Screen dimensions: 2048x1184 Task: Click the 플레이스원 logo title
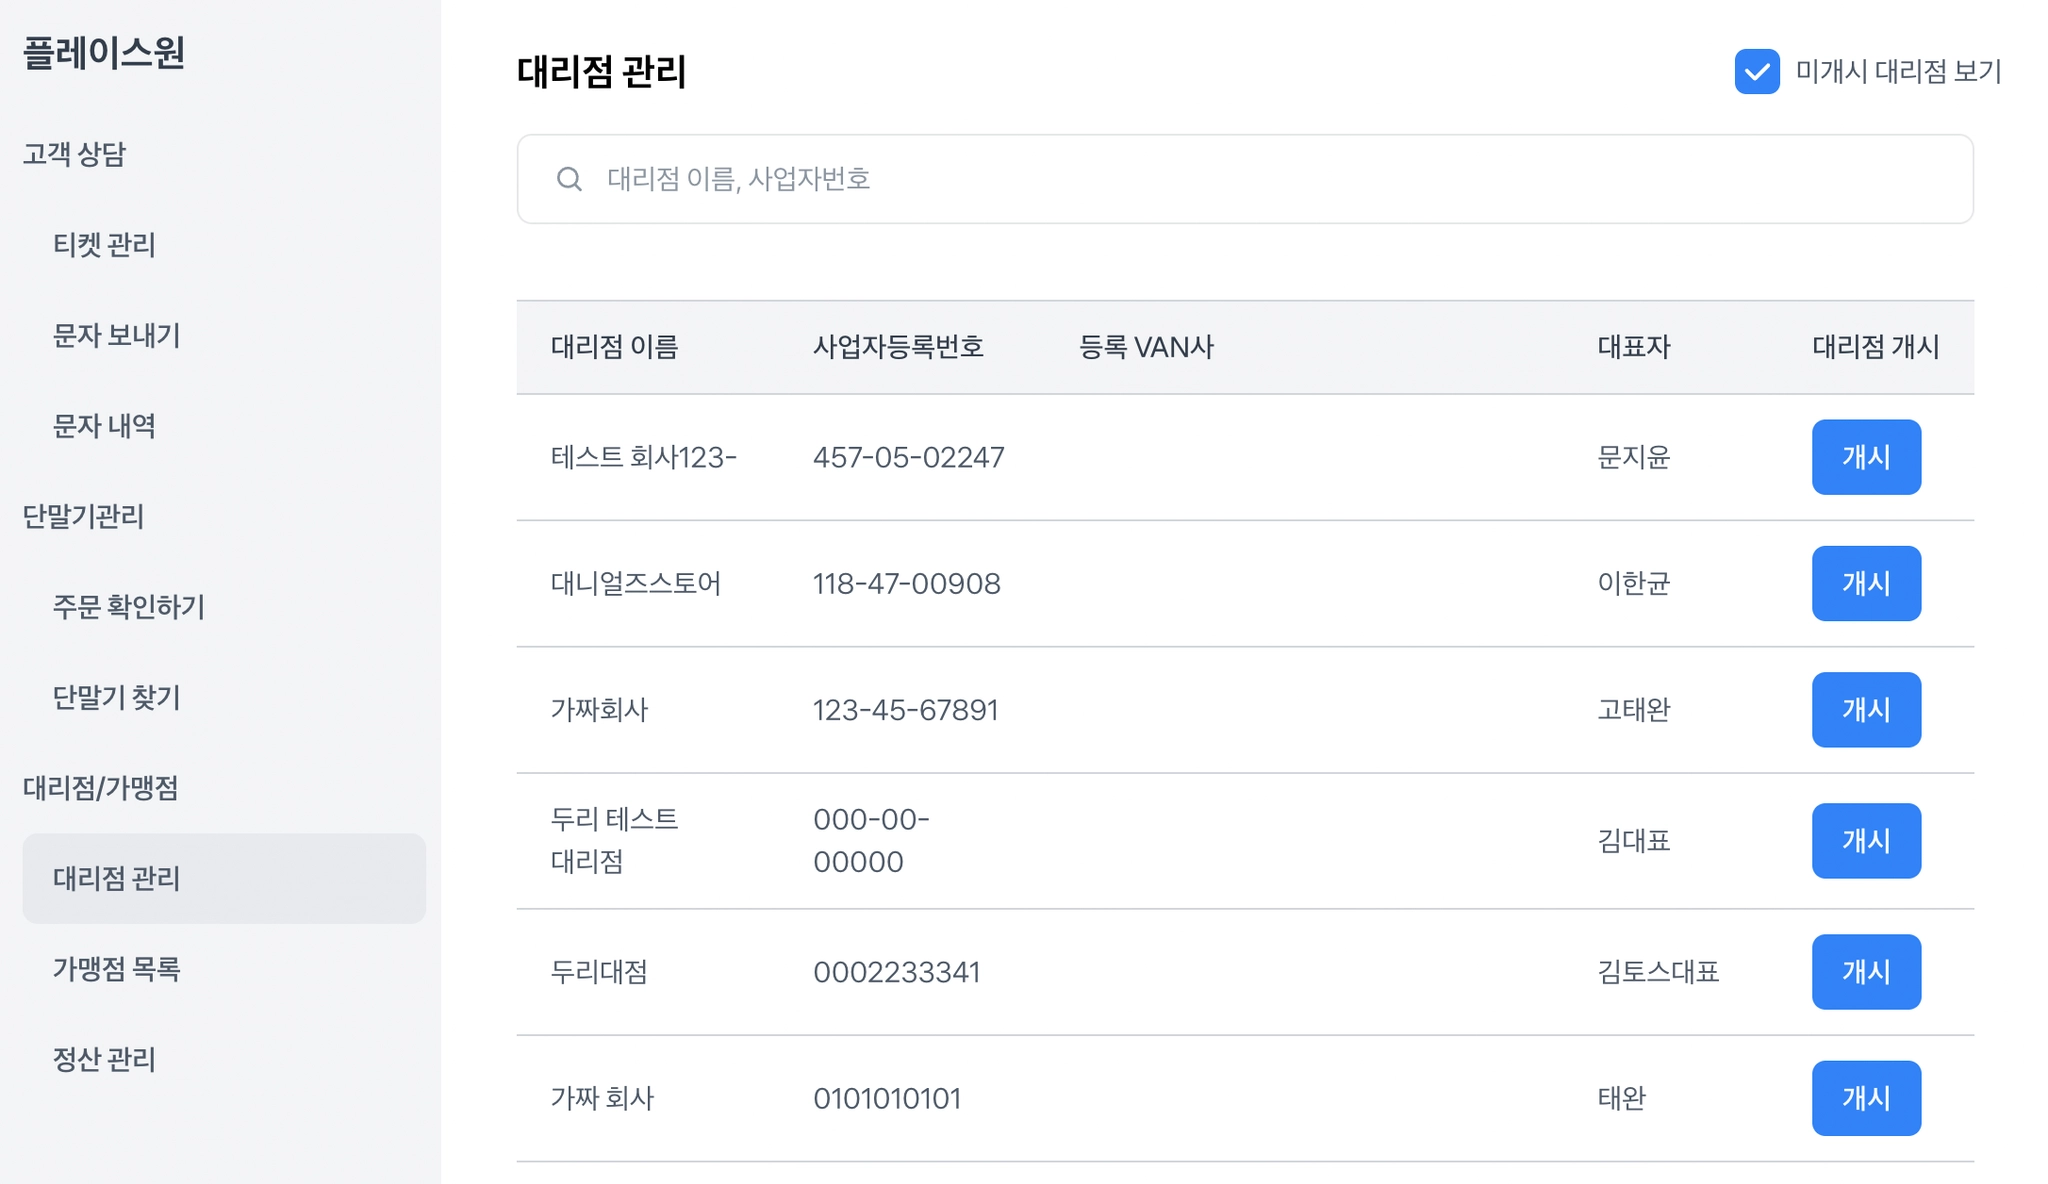(x=104, y=53)
